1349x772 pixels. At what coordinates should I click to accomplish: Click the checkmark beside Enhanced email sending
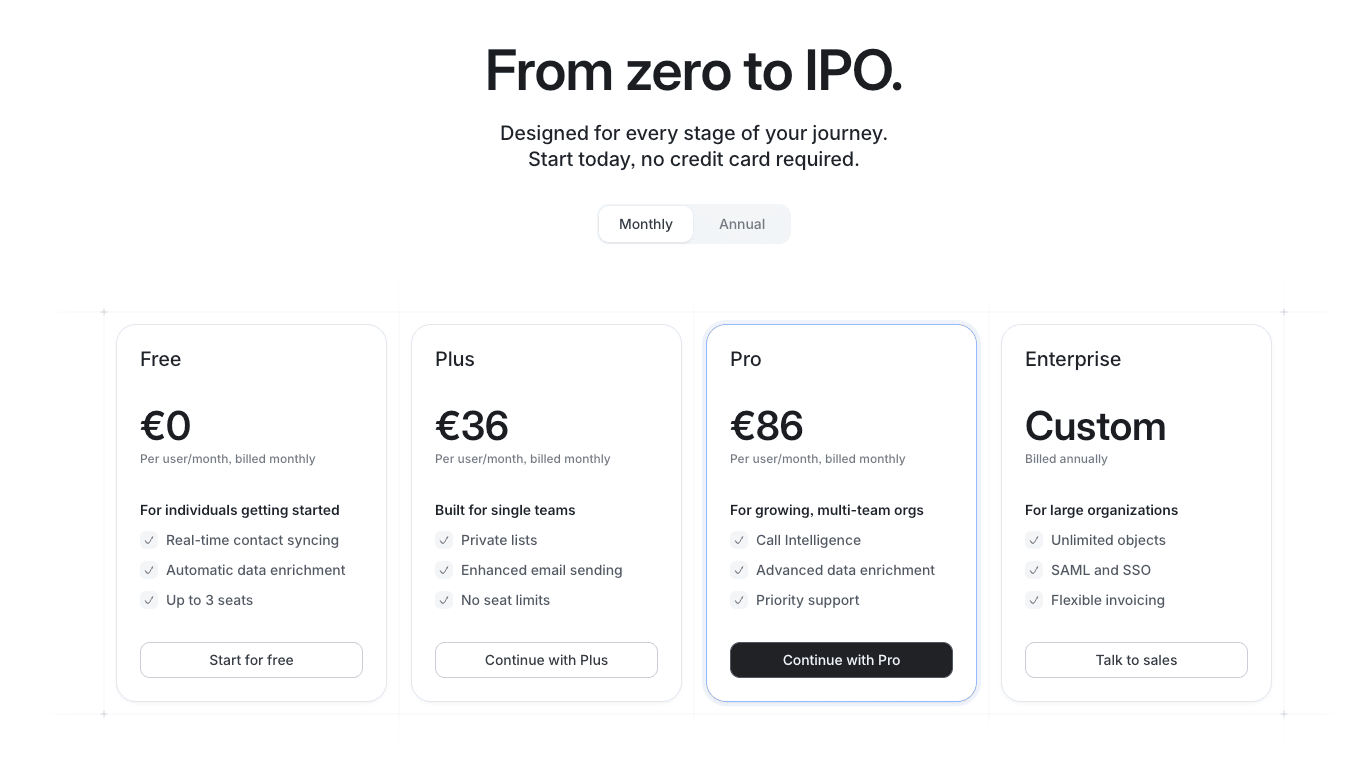pos(443,570)
